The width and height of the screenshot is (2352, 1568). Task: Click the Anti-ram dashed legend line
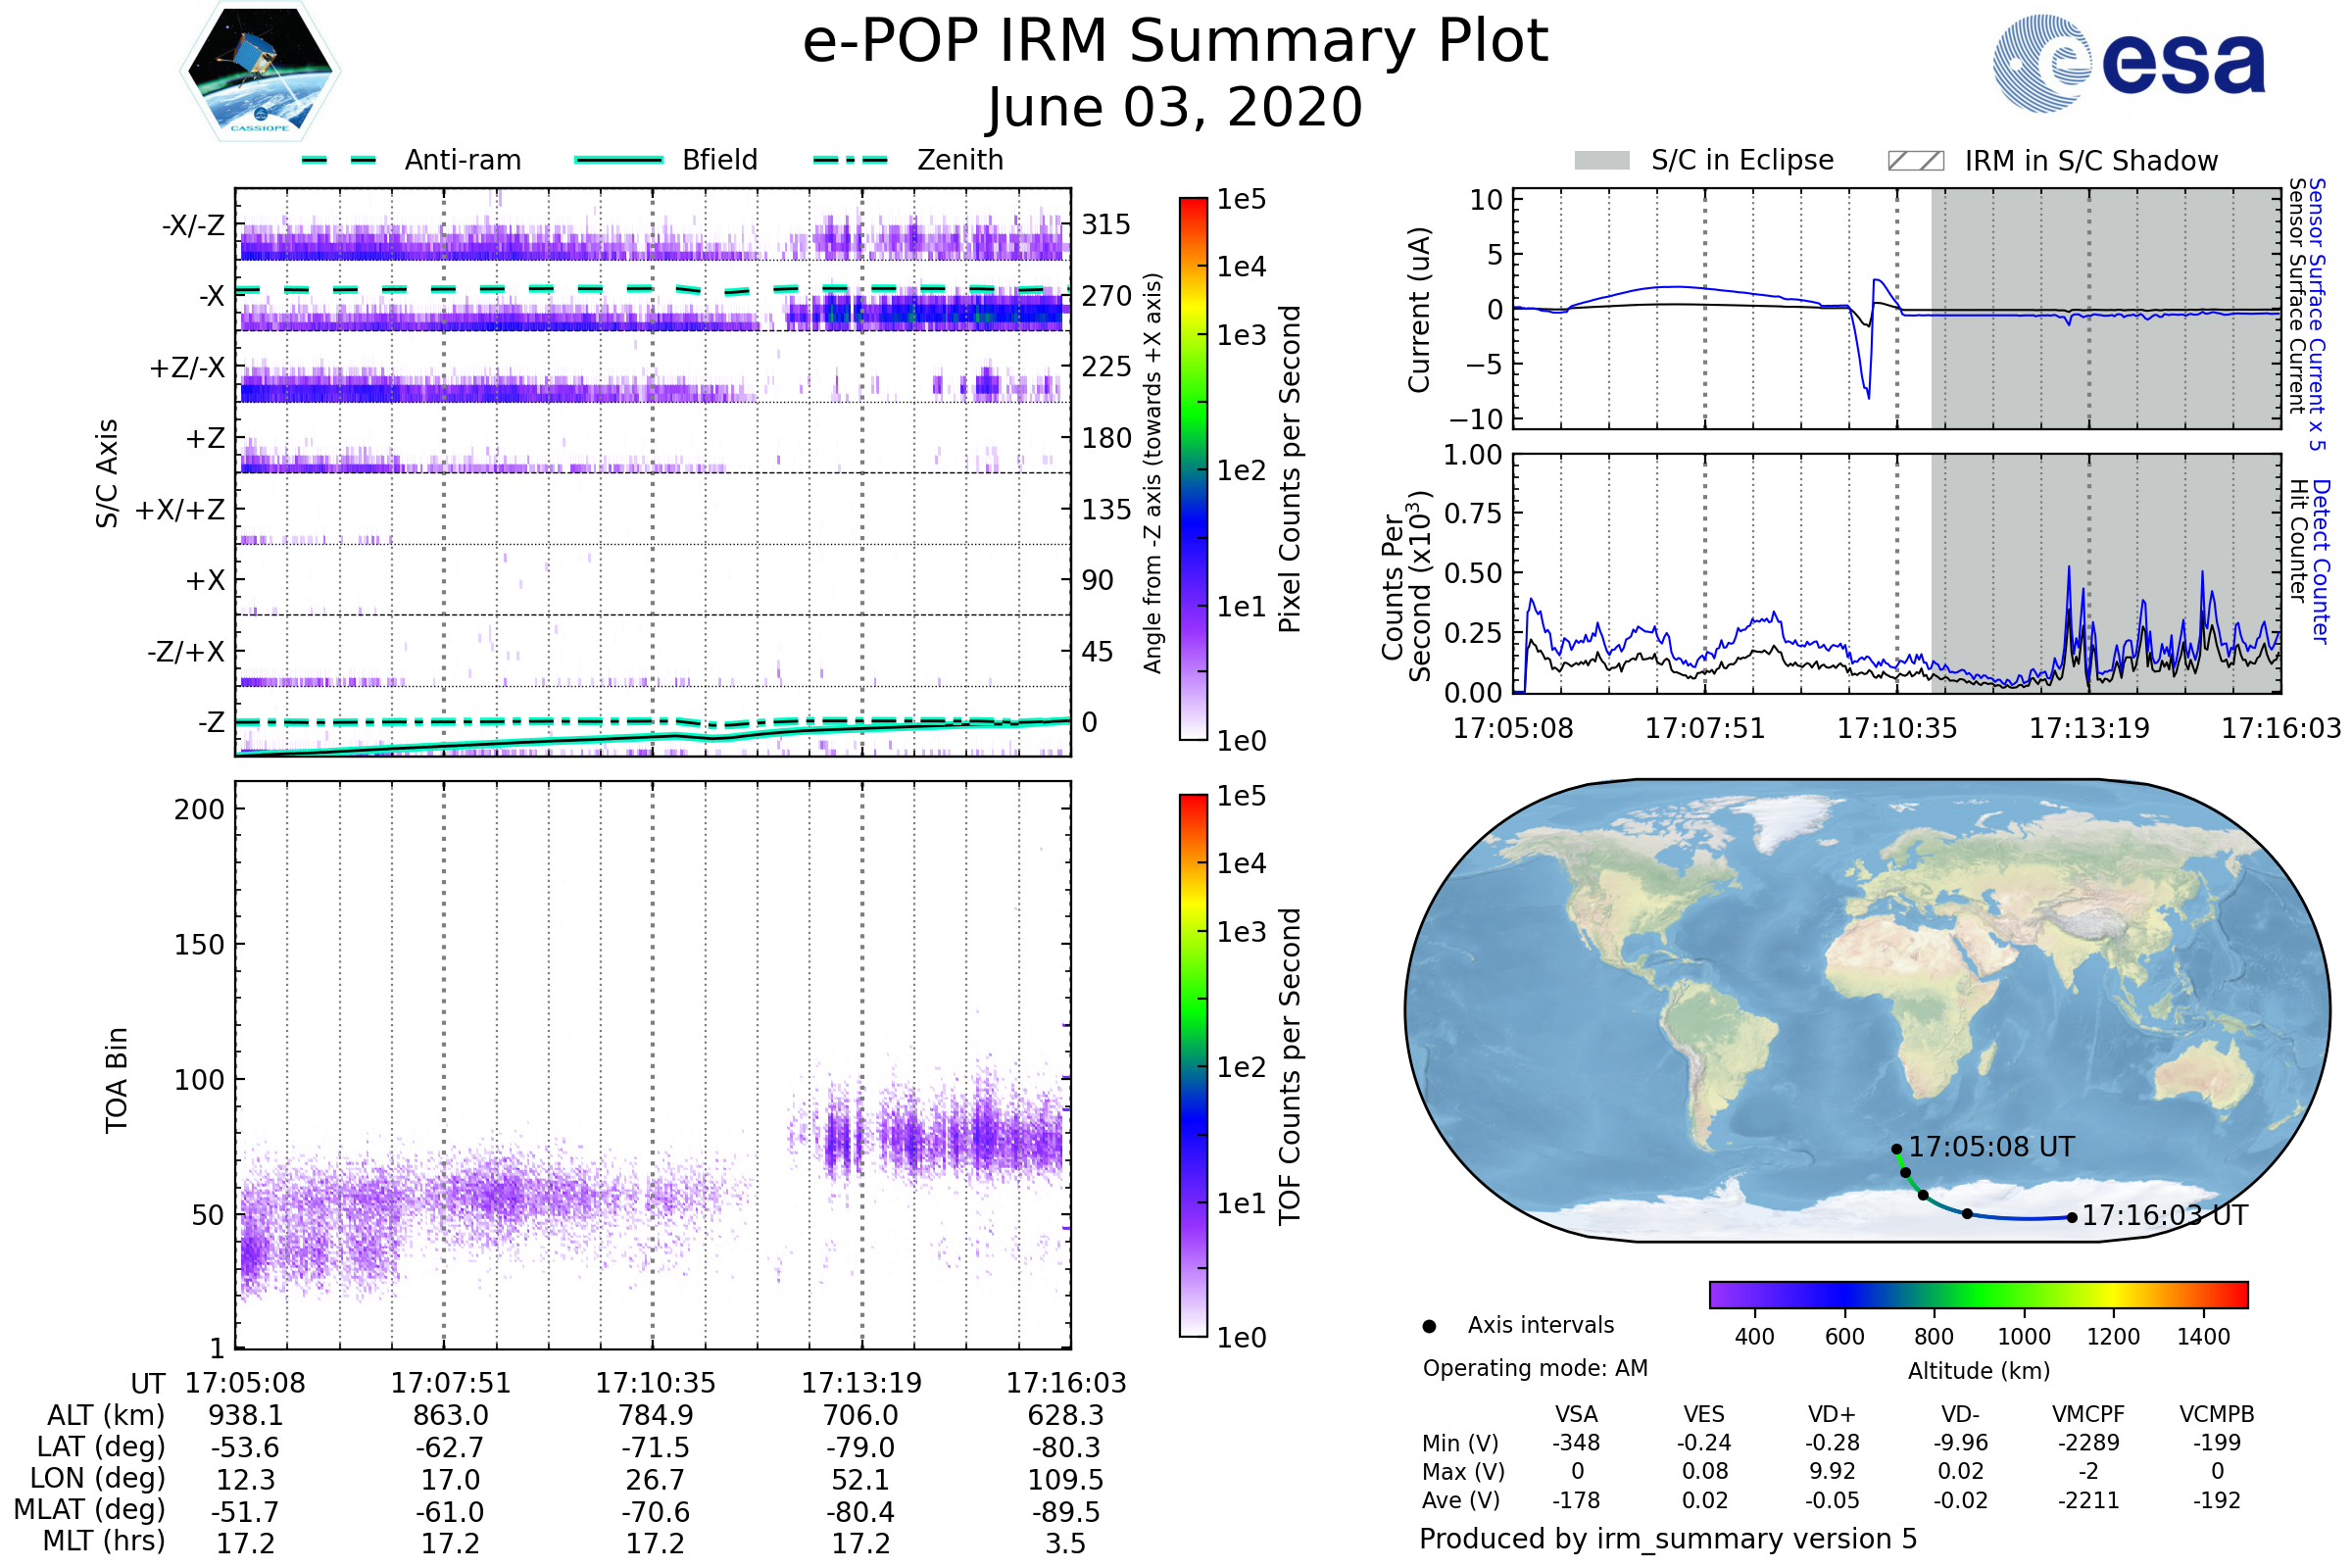[x=339, y=160]
